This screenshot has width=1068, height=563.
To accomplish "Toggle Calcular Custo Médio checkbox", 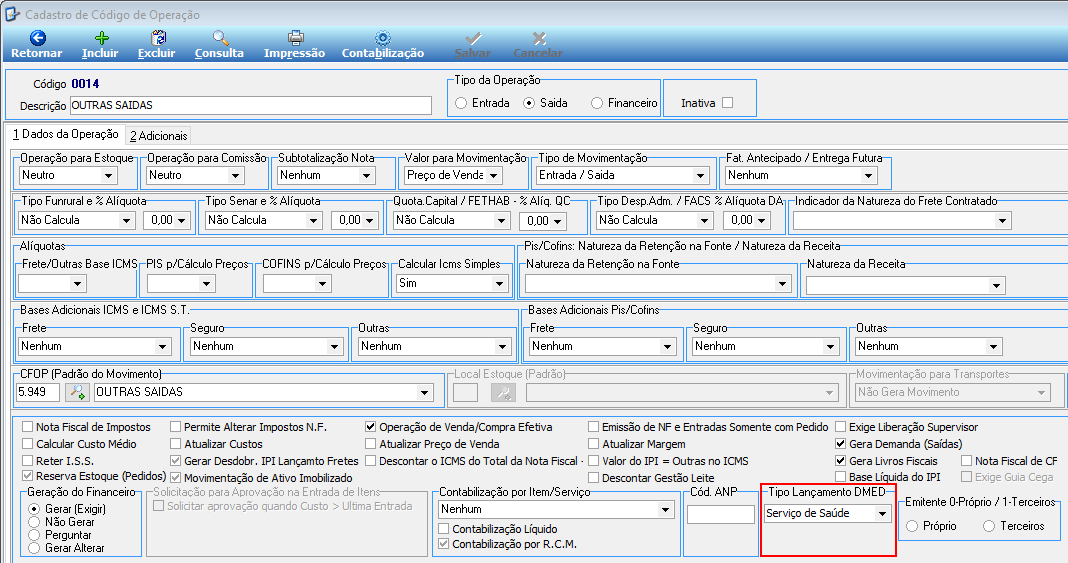I will (28, 444).
